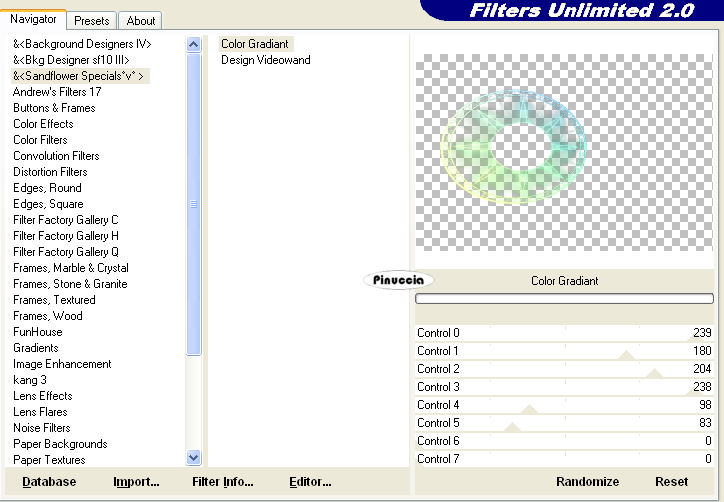Click the Control 5 slider handle
Screen dimensions: 724x502
[512, 427]
